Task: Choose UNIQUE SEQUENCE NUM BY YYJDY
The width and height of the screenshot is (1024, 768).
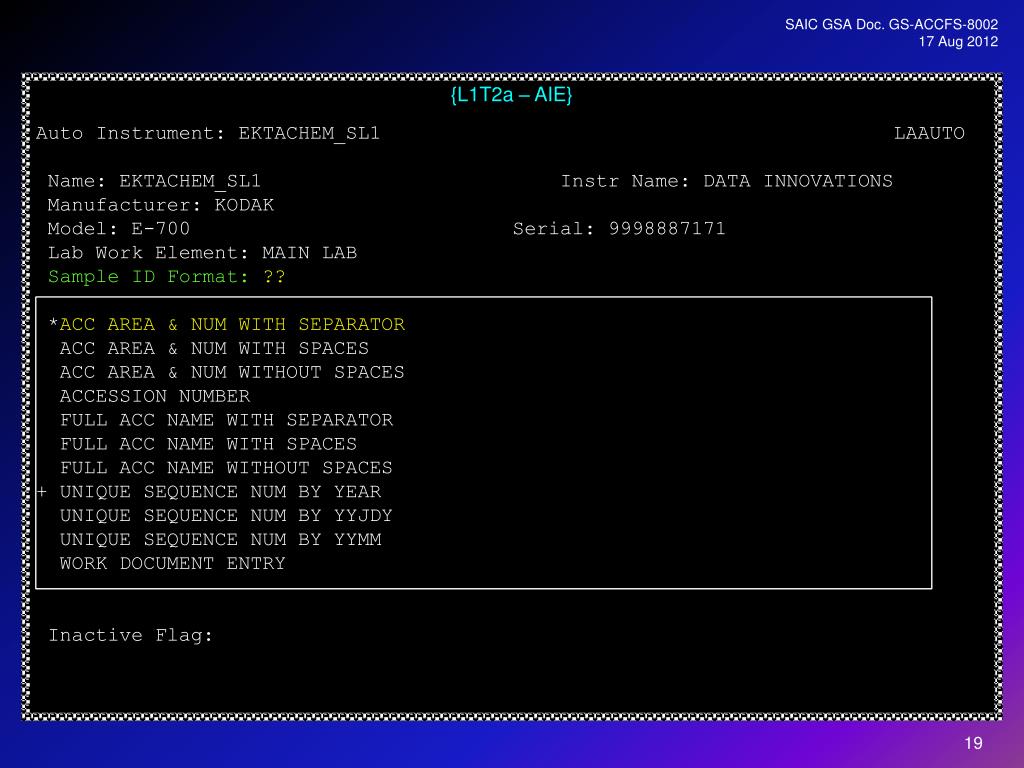Action: click(226, 515)
